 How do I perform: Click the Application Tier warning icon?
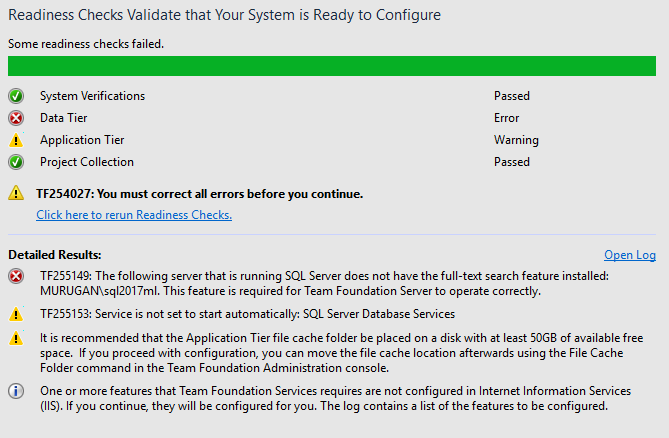click(x=15, y=141)
